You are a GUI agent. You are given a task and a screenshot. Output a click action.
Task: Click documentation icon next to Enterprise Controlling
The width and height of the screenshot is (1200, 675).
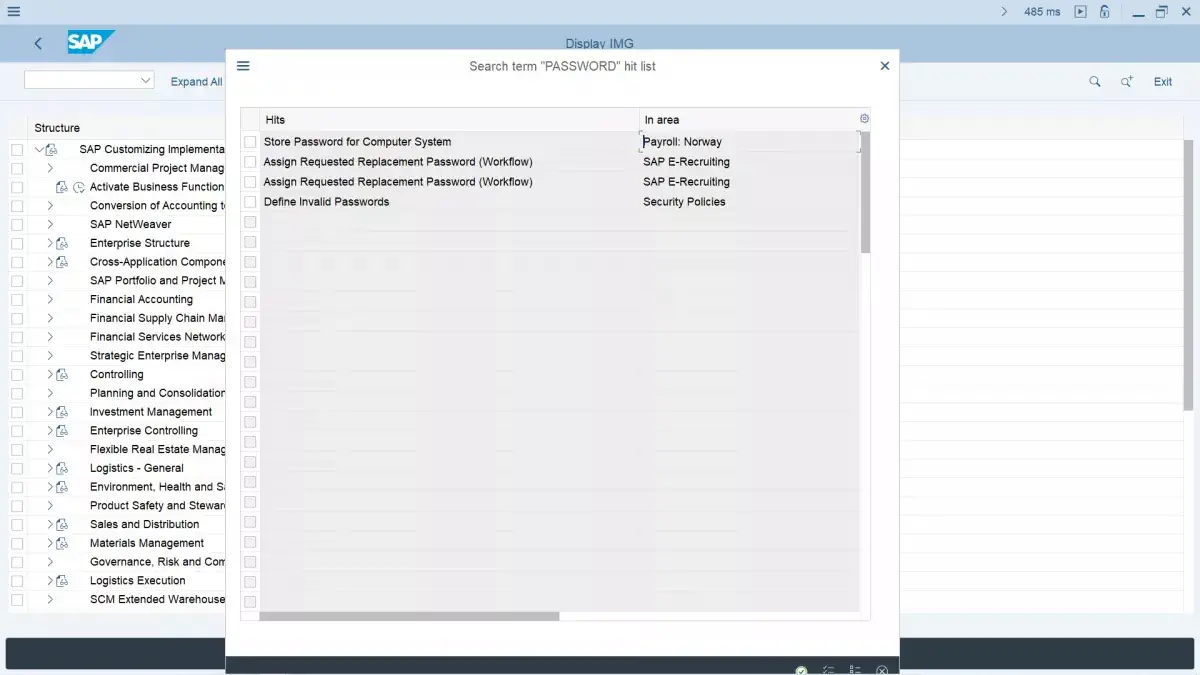coord(62,431)
